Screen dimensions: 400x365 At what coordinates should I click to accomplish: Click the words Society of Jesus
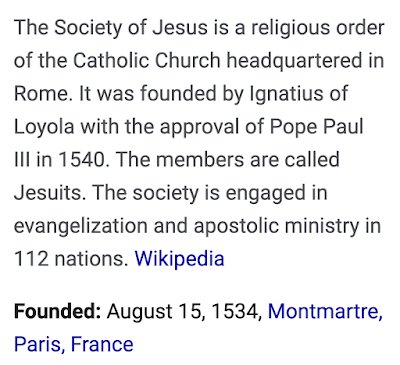pyautogui.click(x=131, y=27)
